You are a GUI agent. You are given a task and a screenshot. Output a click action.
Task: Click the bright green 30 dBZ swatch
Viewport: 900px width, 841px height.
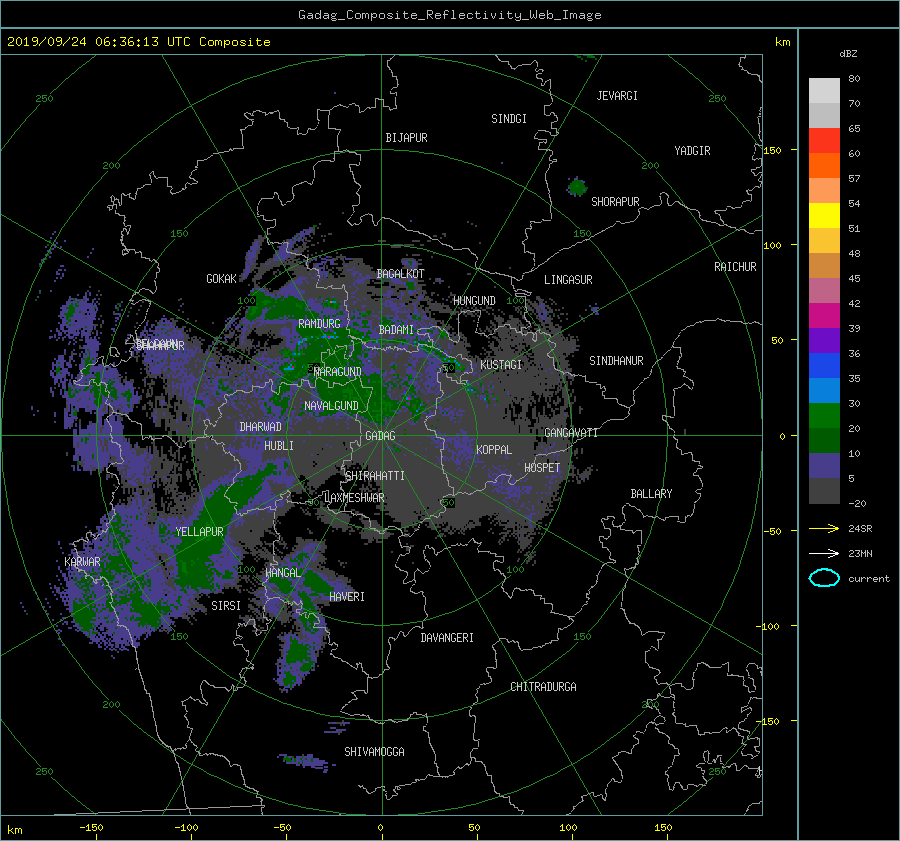tap(824, 415)
